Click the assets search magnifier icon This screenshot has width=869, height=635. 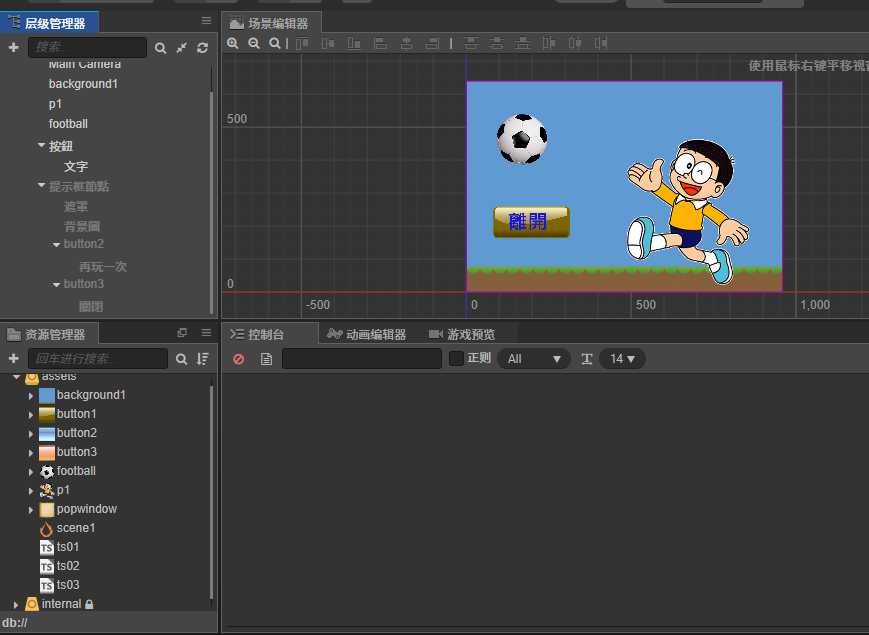[x=181, y=359]
